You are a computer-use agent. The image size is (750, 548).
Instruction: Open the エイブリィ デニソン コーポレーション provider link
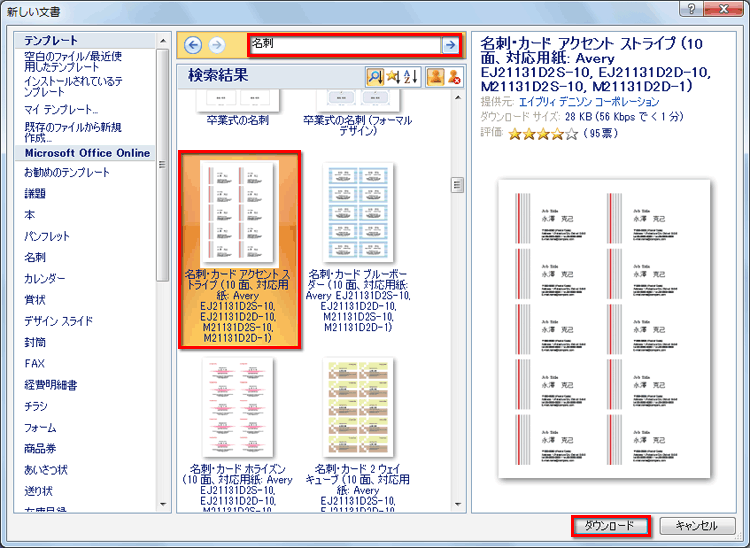point(589,102)
